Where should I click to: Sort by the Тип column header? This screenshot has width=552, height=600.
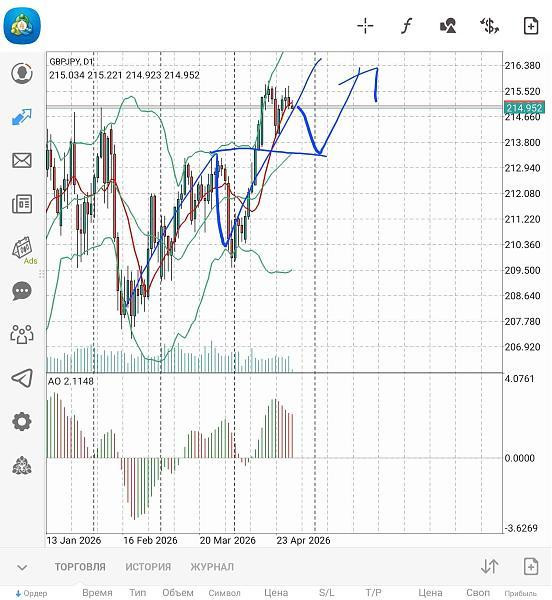(x=138, y=593)
